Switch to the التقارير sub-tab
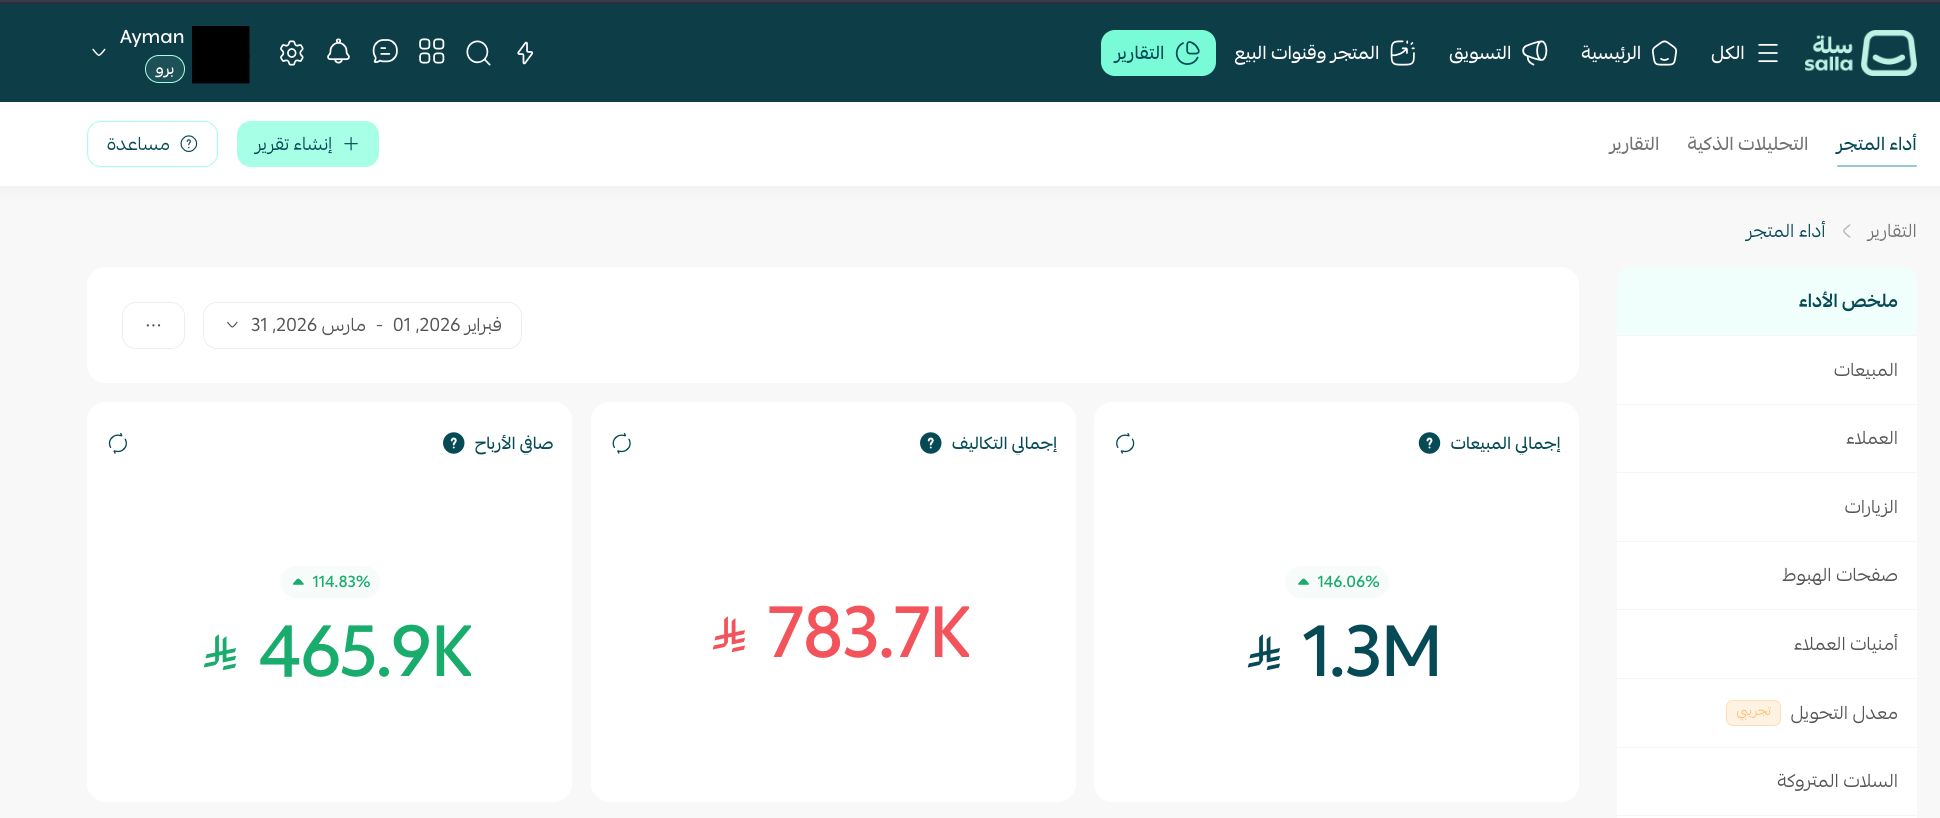This screenshot has width=1940, height=818. tap(1633, 144)
